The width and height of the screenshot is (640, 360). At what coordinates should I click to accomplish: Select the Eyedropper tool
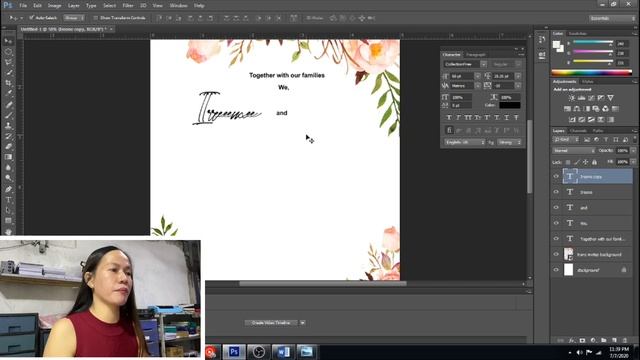pos(8,93)
